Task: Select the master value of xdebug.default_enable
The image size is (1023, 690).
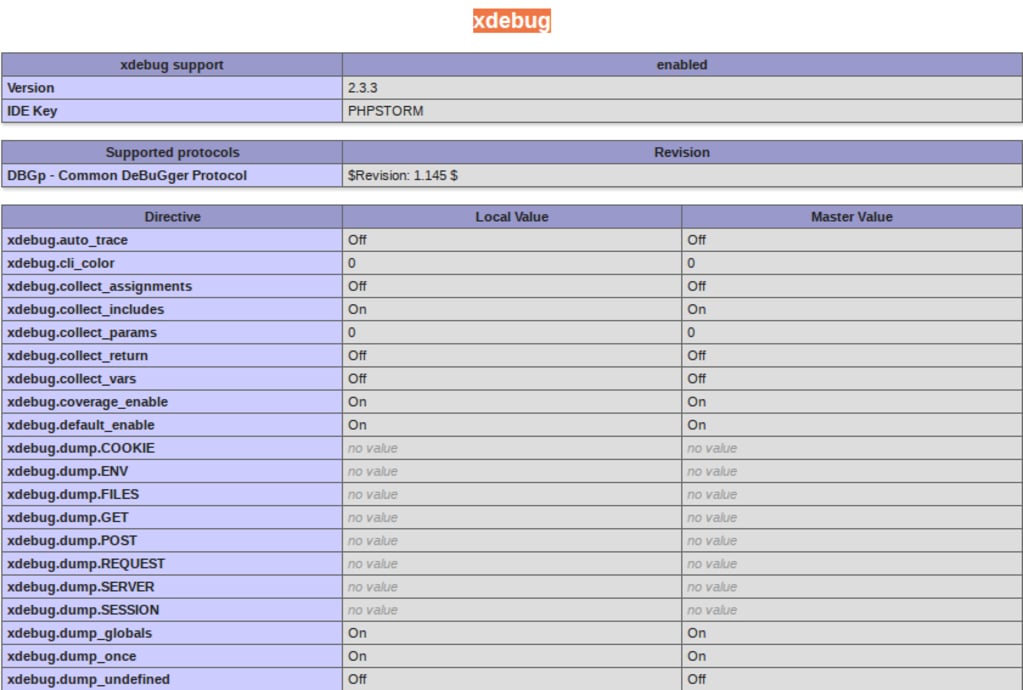Action: [x=696, y=425]
